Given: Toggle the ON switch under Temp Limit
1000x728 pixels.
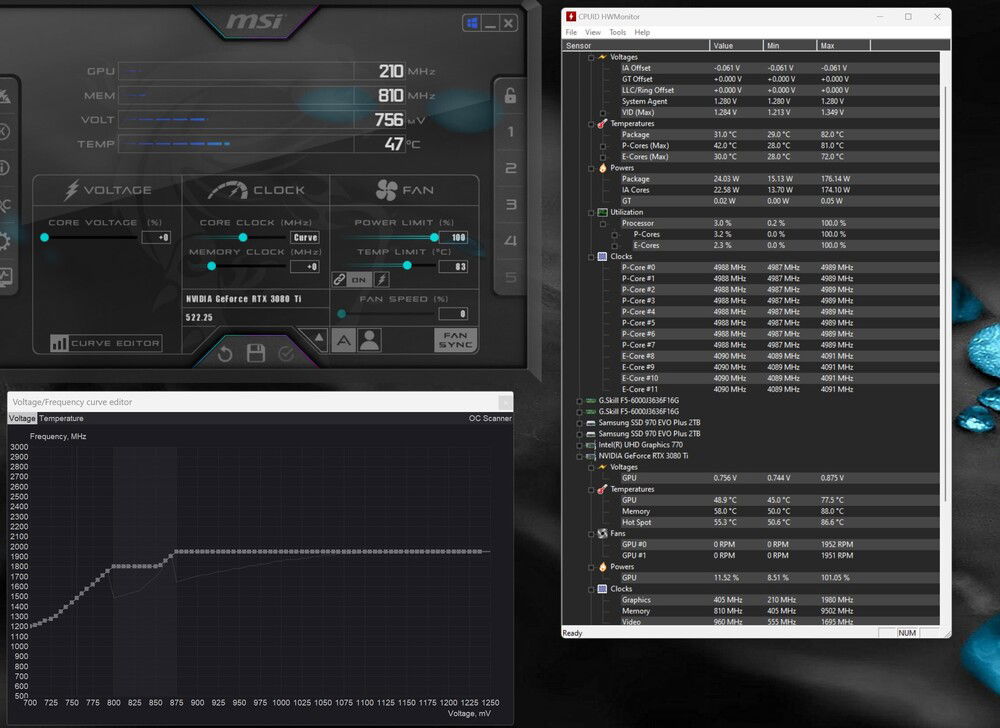Looking at the screenshot, I should 359,279.
